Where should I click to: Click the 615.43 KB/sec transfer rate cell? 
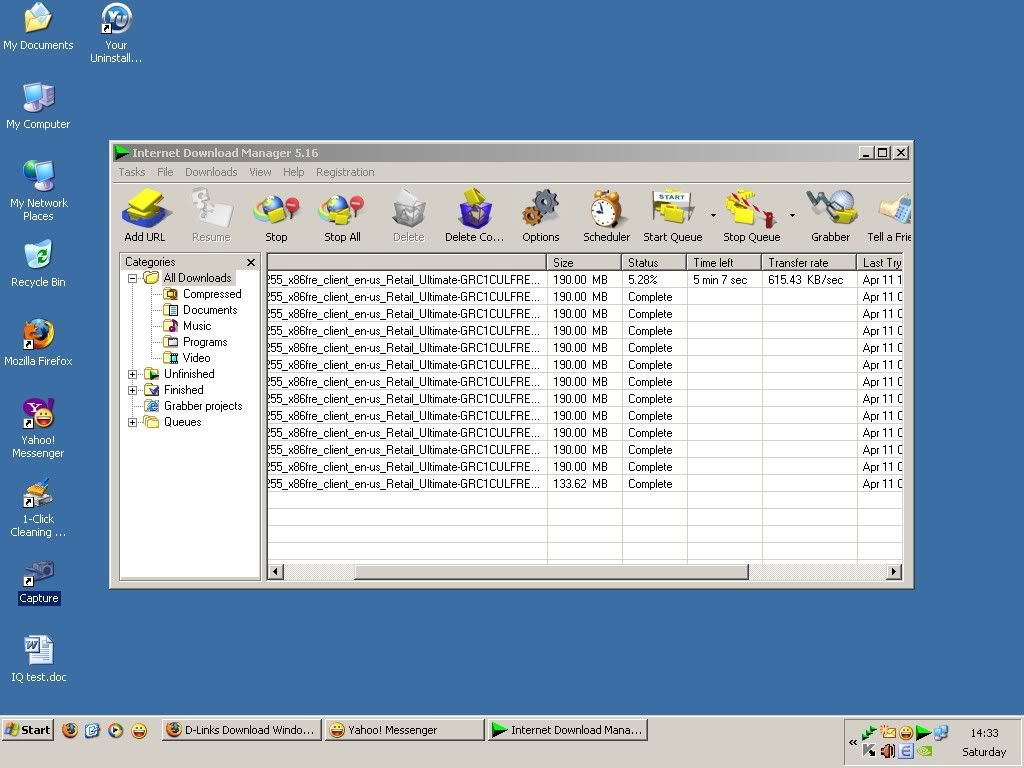[808, 280]
